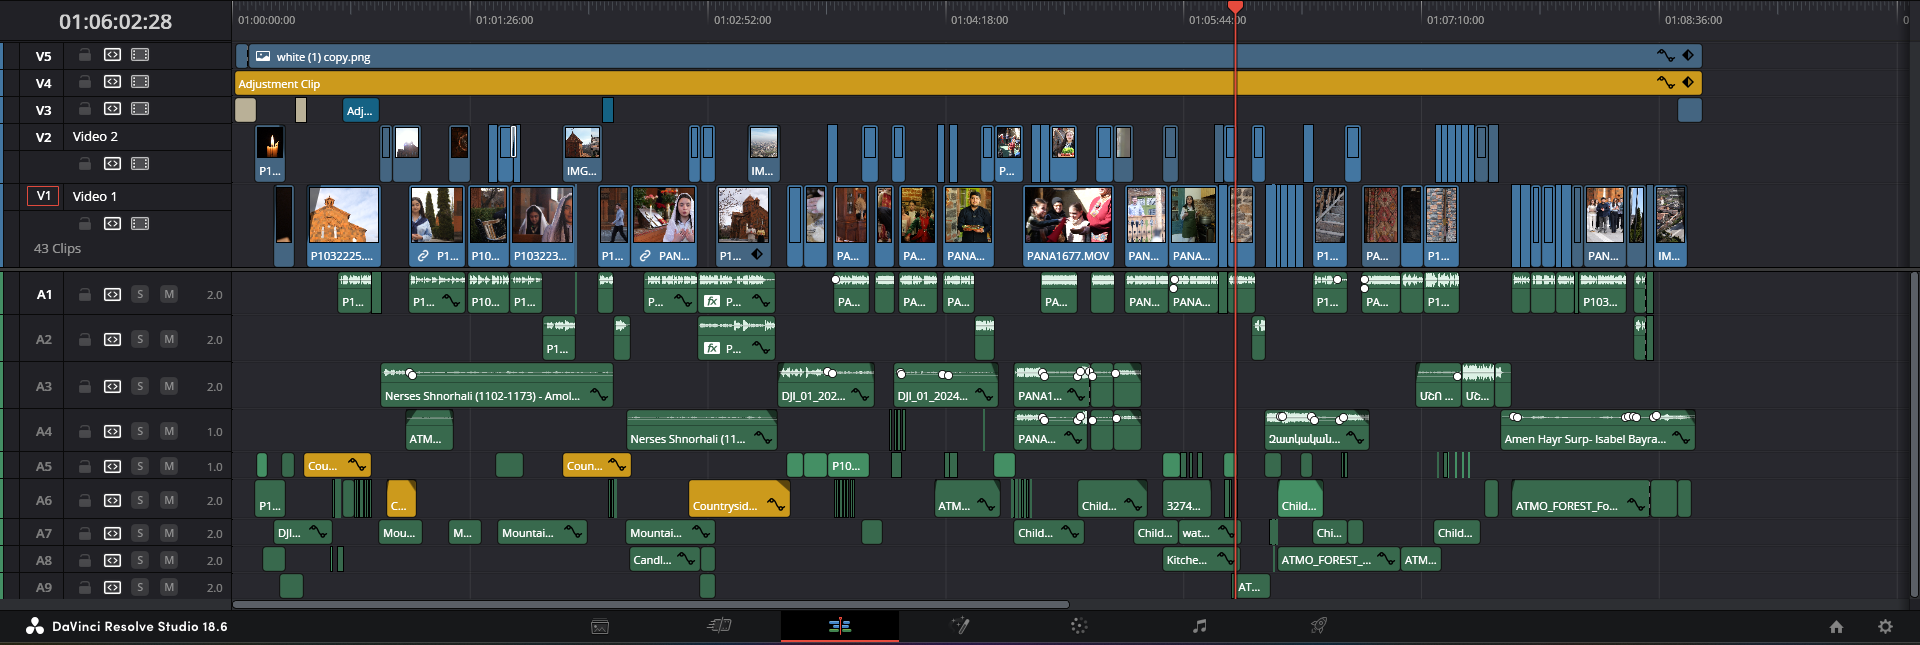1920x645 pixels.
Task: Open Project Settings gear icon
Action: [x=1885, y=627]
